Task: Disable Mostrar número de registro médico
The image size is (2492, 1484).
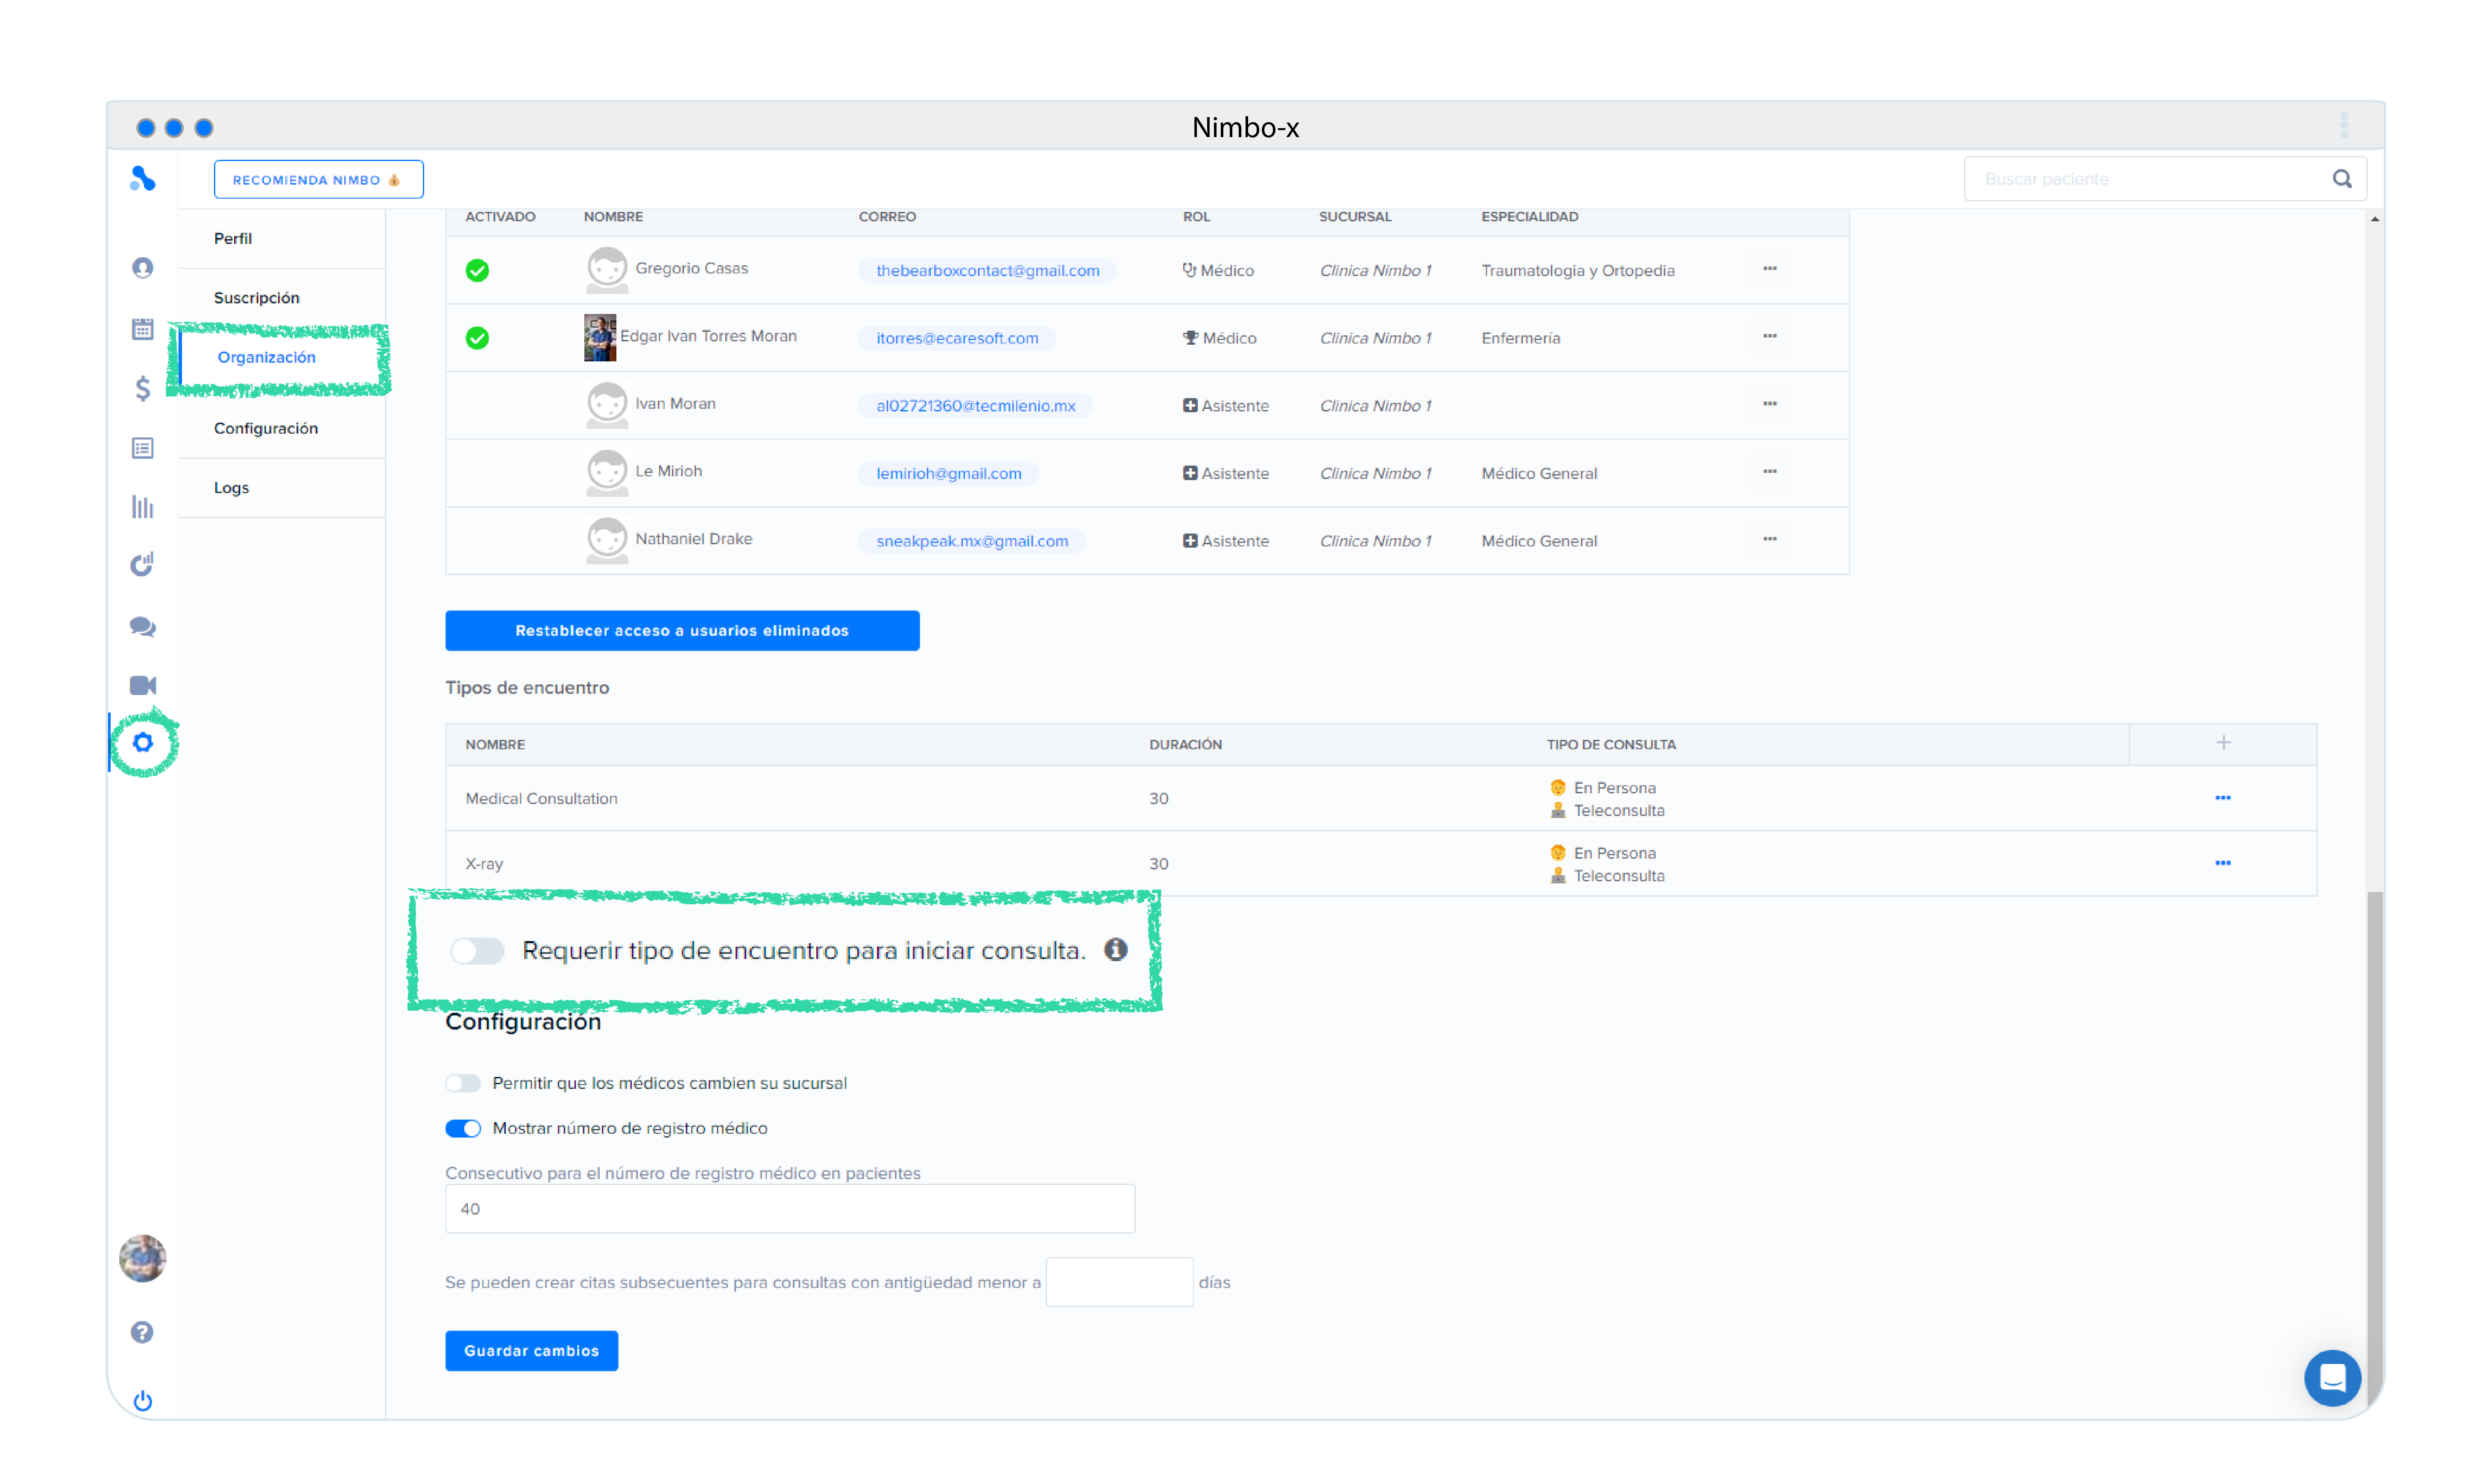Action: [463, 1128]
